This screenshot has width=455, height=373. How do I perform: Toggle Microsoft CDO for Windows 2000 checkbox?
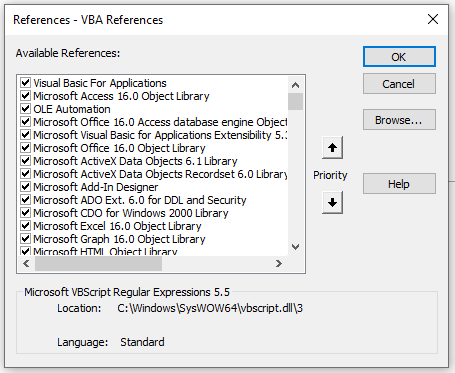click(x=25, y=213)
